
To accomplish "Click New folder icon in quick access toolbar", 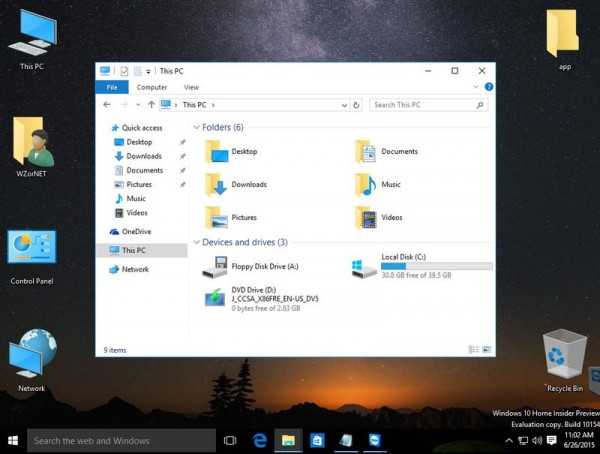I will pos(137,71).
